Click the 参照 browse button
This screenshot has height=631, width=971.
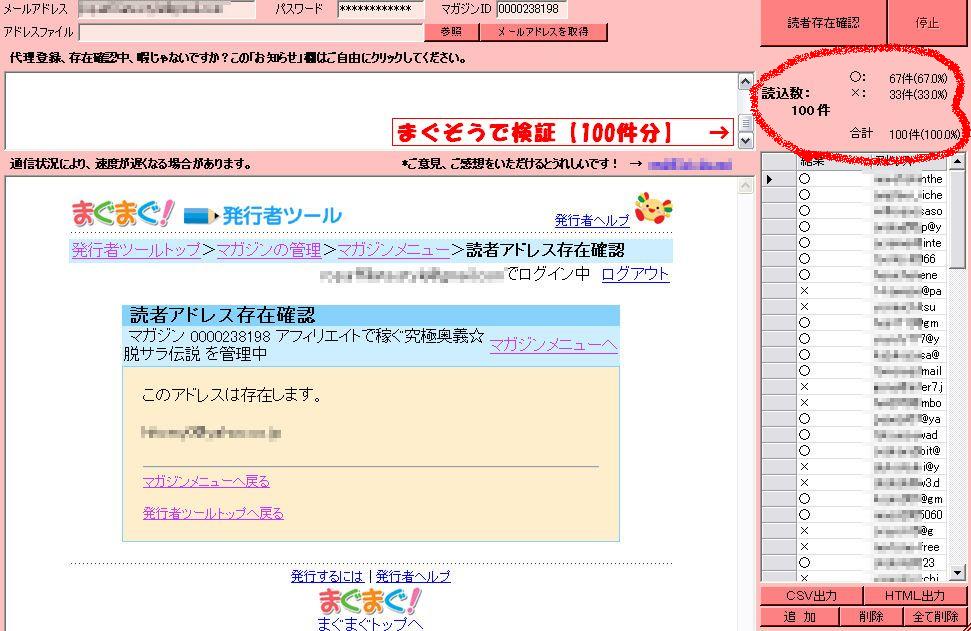pos(451,32)
